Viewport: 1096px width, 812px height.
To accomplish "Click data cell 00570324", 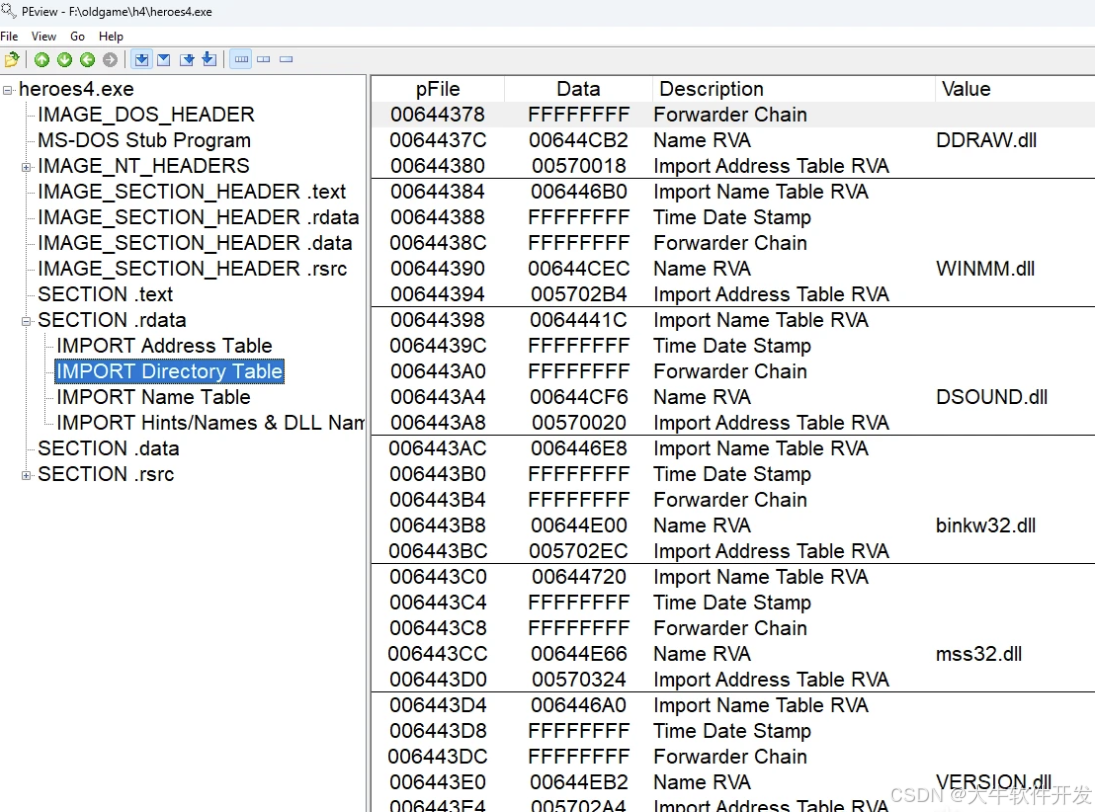I will (579, 679).
